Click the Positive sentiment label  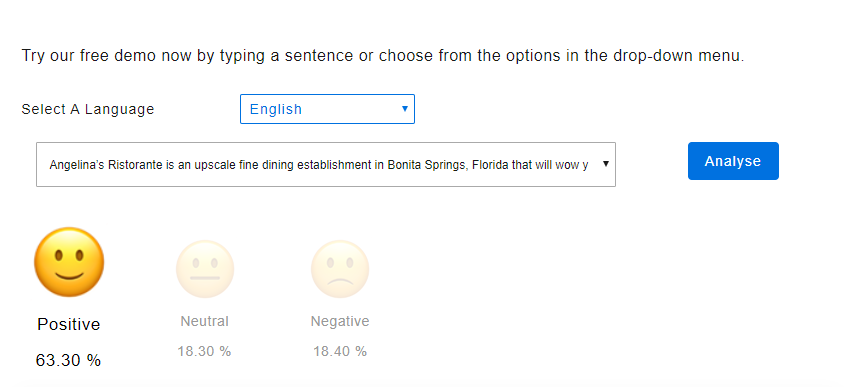pyautogui.click(x=69, y=324)
